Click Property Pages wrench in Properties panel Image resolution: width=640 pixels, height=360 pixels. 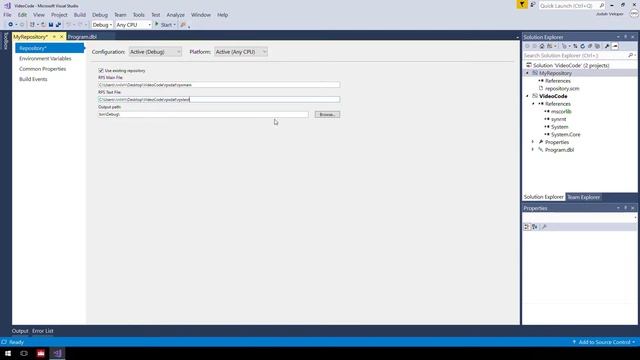[x=544, y=227]
